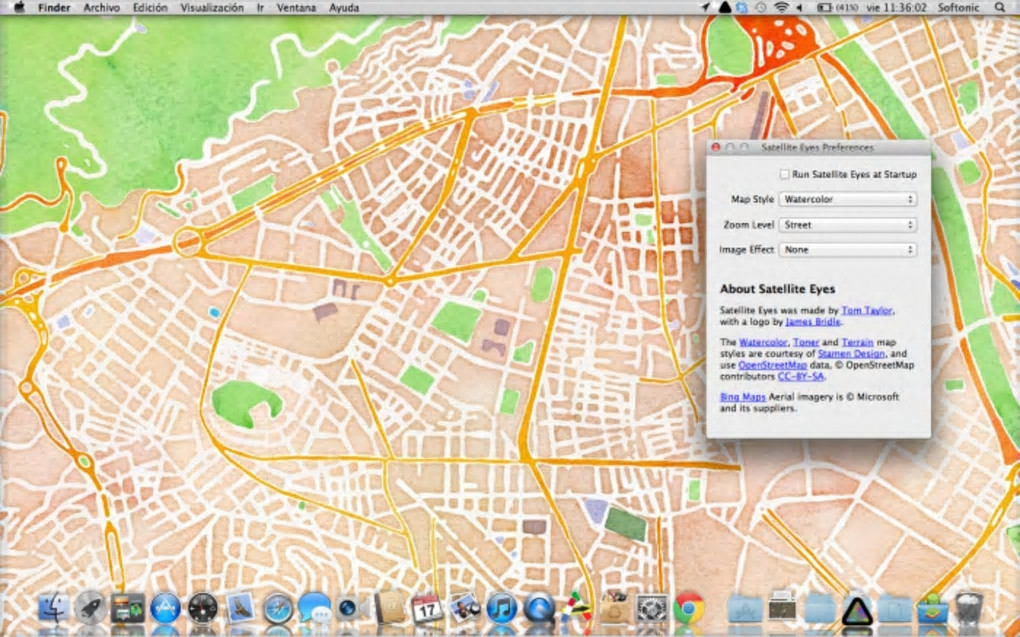This screenshot has width=1020, height=637.
Task: Open iTunes in the Dock
Action: coord(501,607)
